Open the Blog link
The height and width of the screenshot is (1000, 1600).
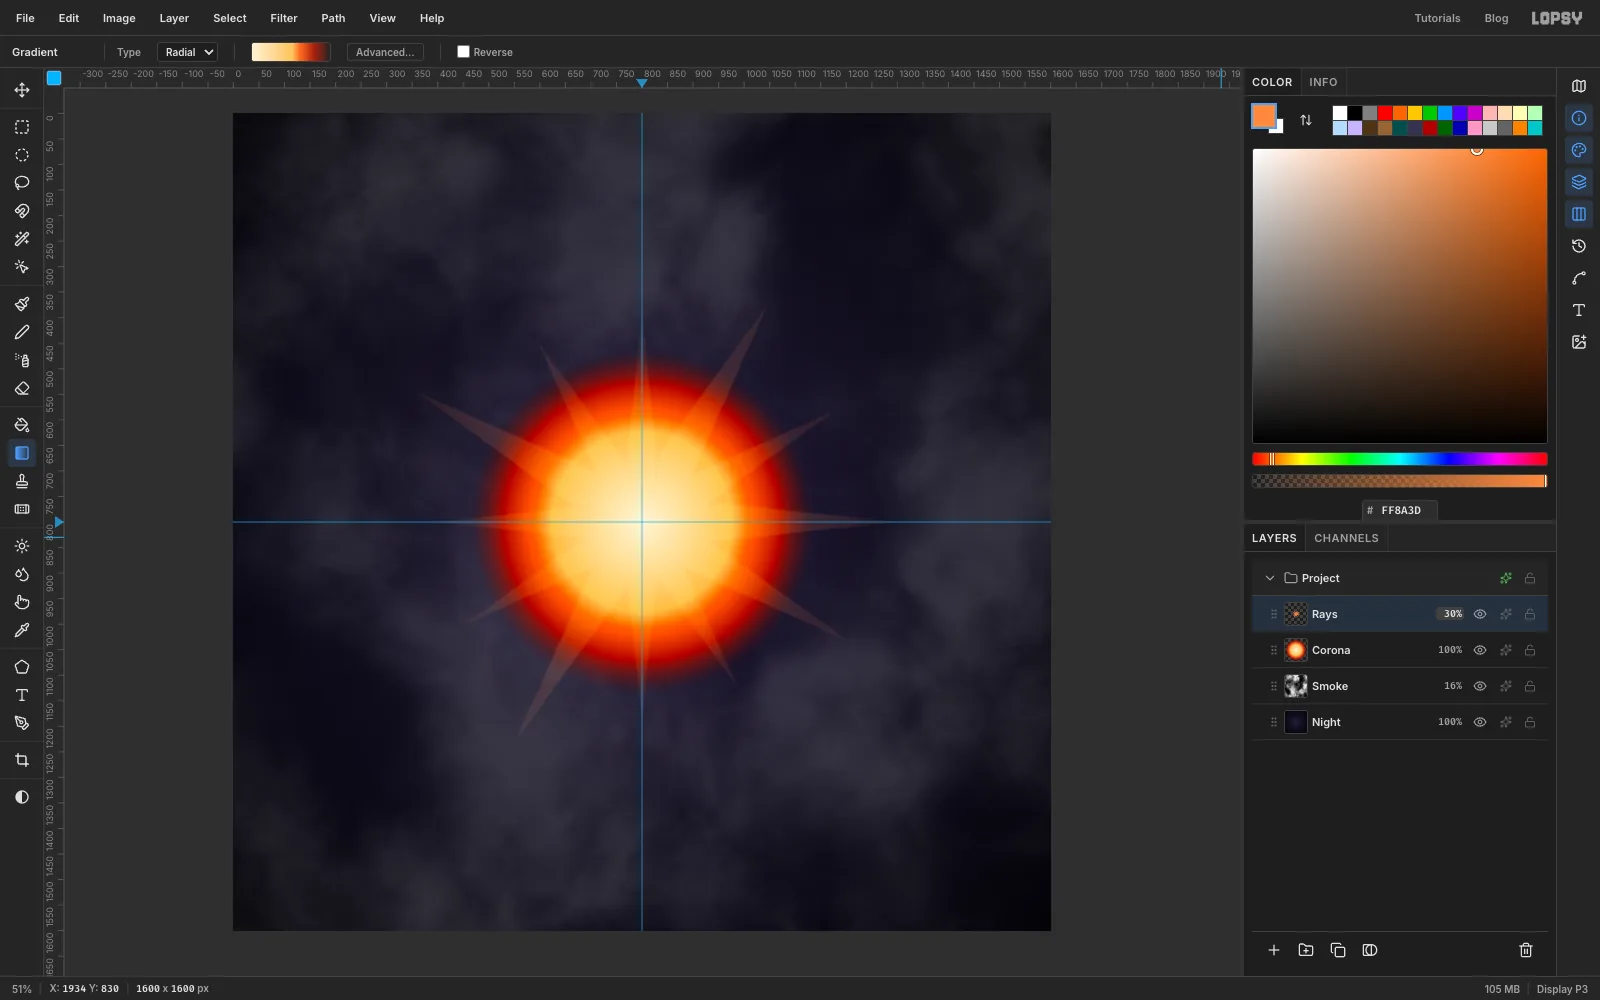(1496, 18)
